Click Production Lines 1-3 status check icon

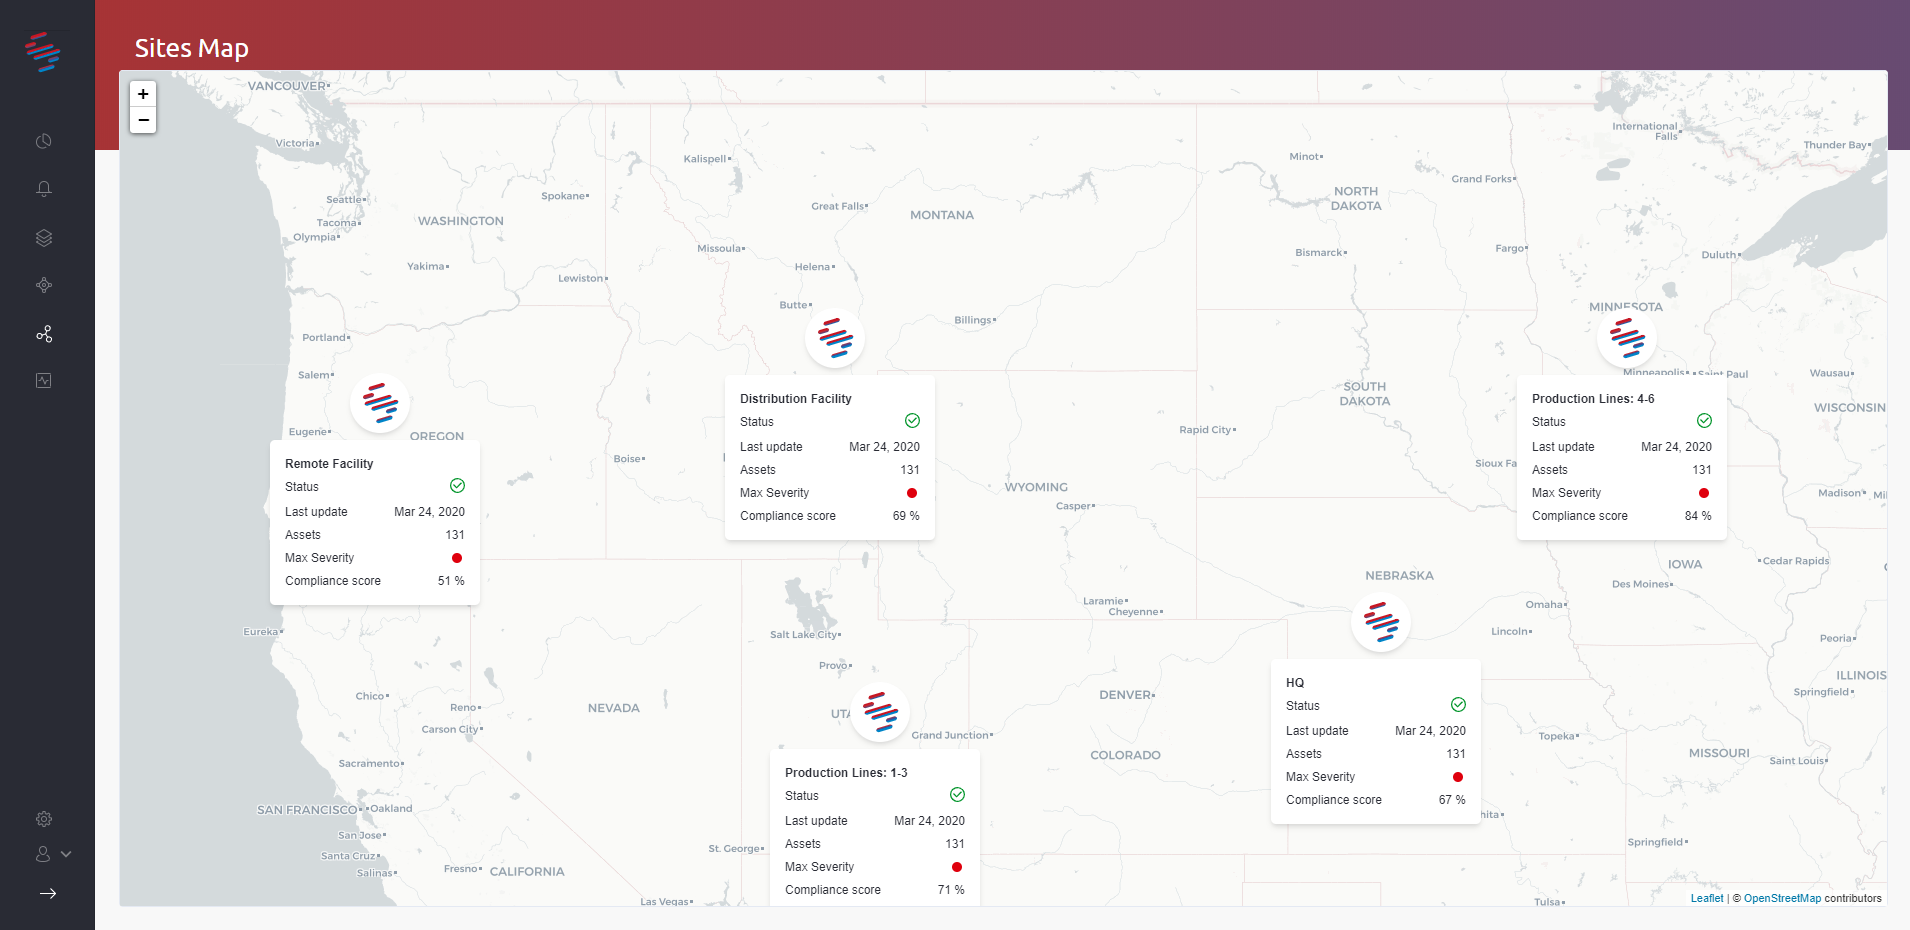coord(957,795)
